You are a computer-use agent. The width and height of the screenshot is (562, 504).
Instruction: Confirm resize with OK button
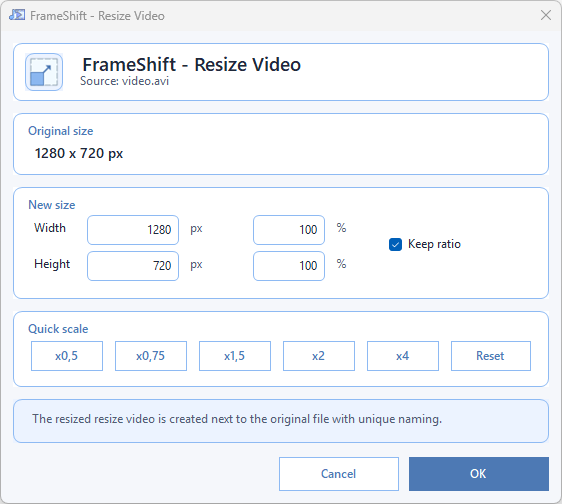(479, 474)
